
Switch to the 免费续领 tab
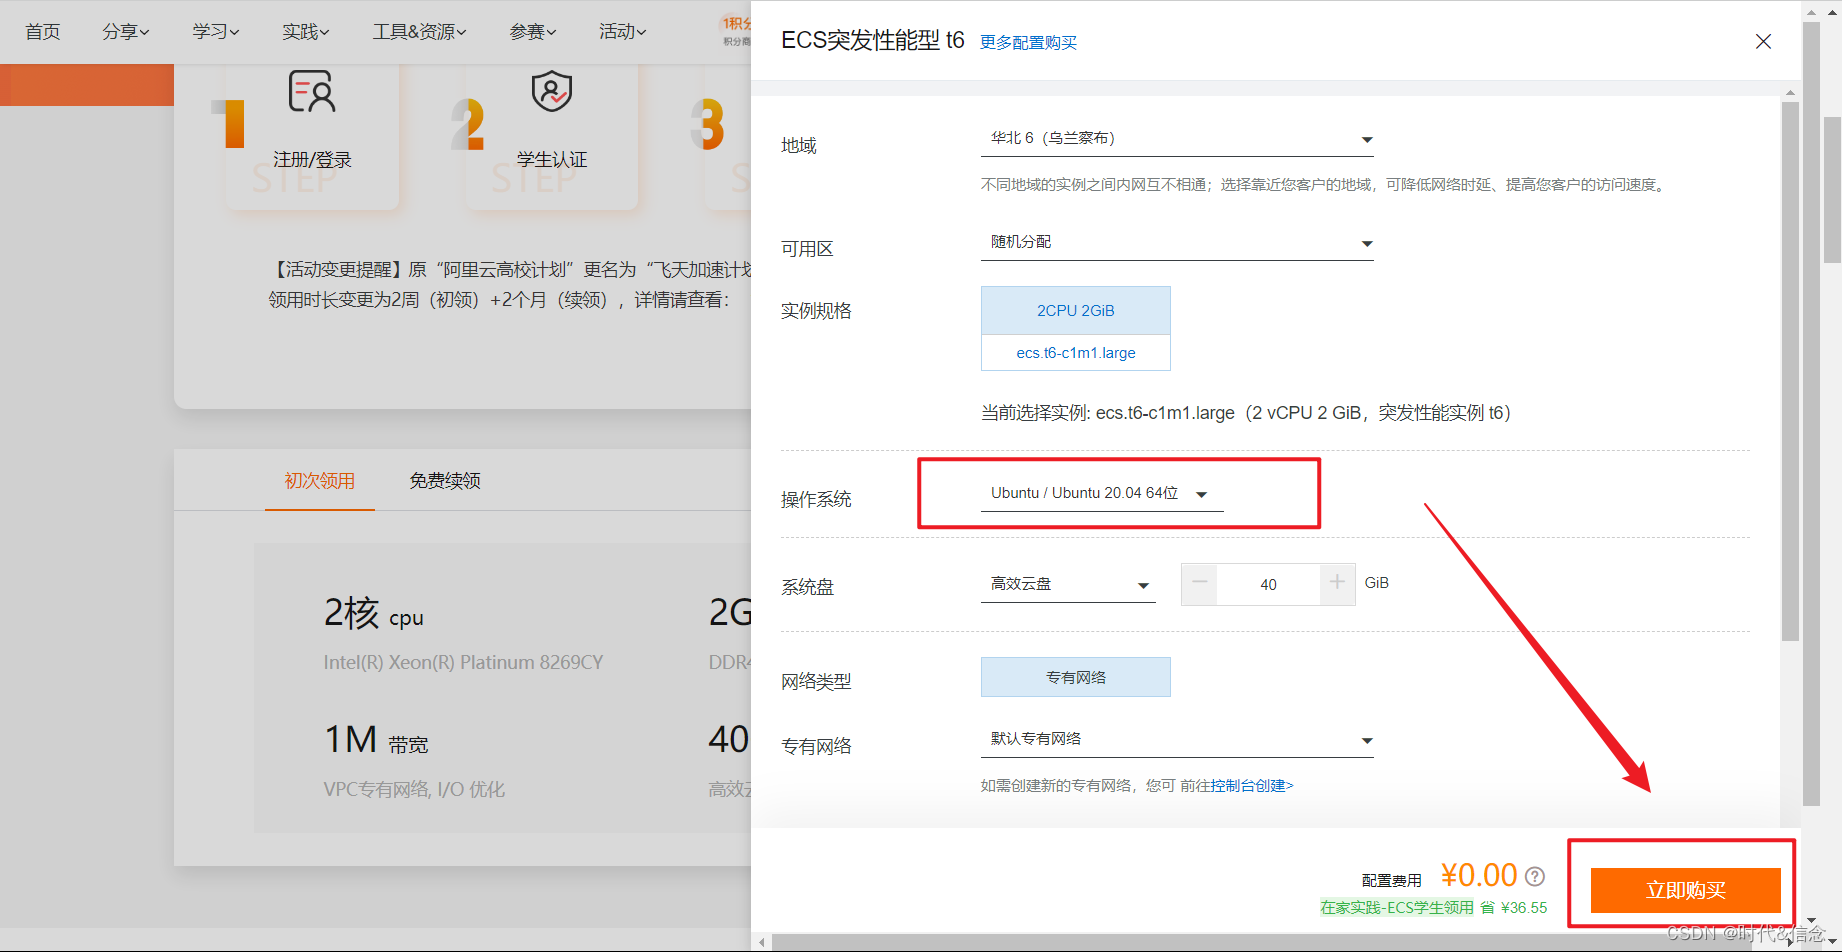(x=445, y=481)
